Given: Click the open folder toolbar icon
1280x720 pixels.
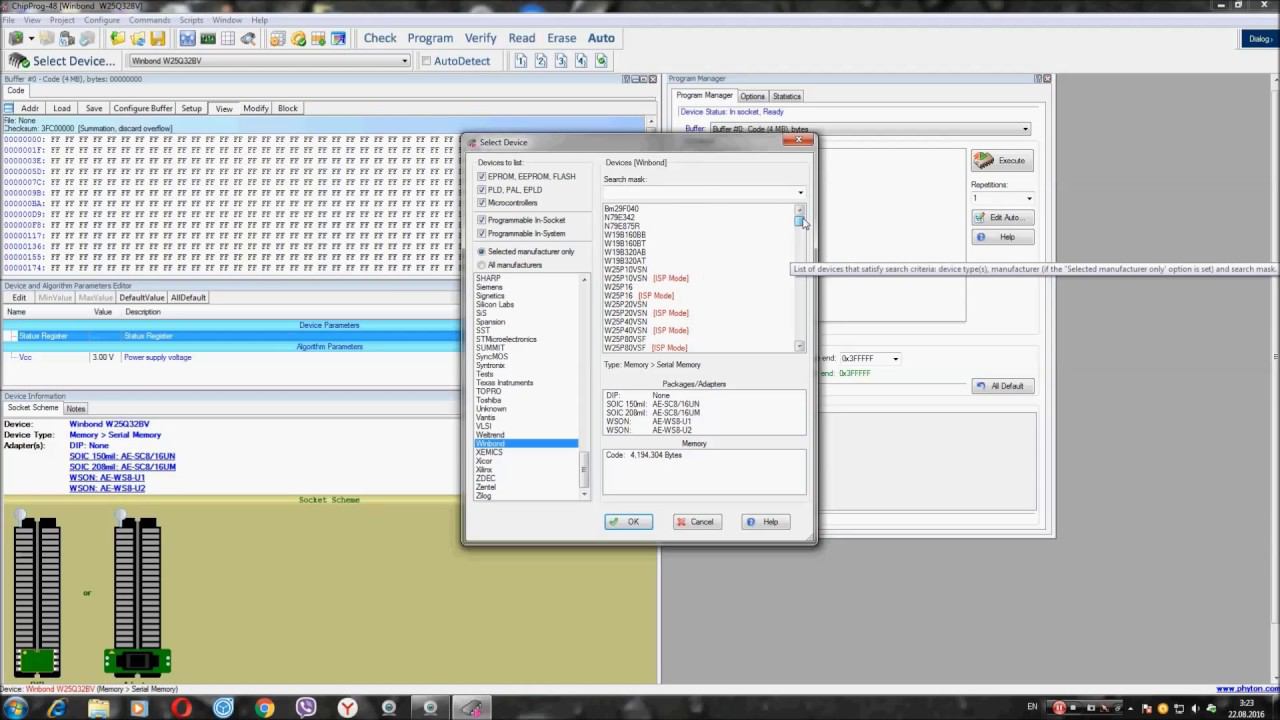Looking at the screenshot, I should pyautogui.click(x=118, y=39).
